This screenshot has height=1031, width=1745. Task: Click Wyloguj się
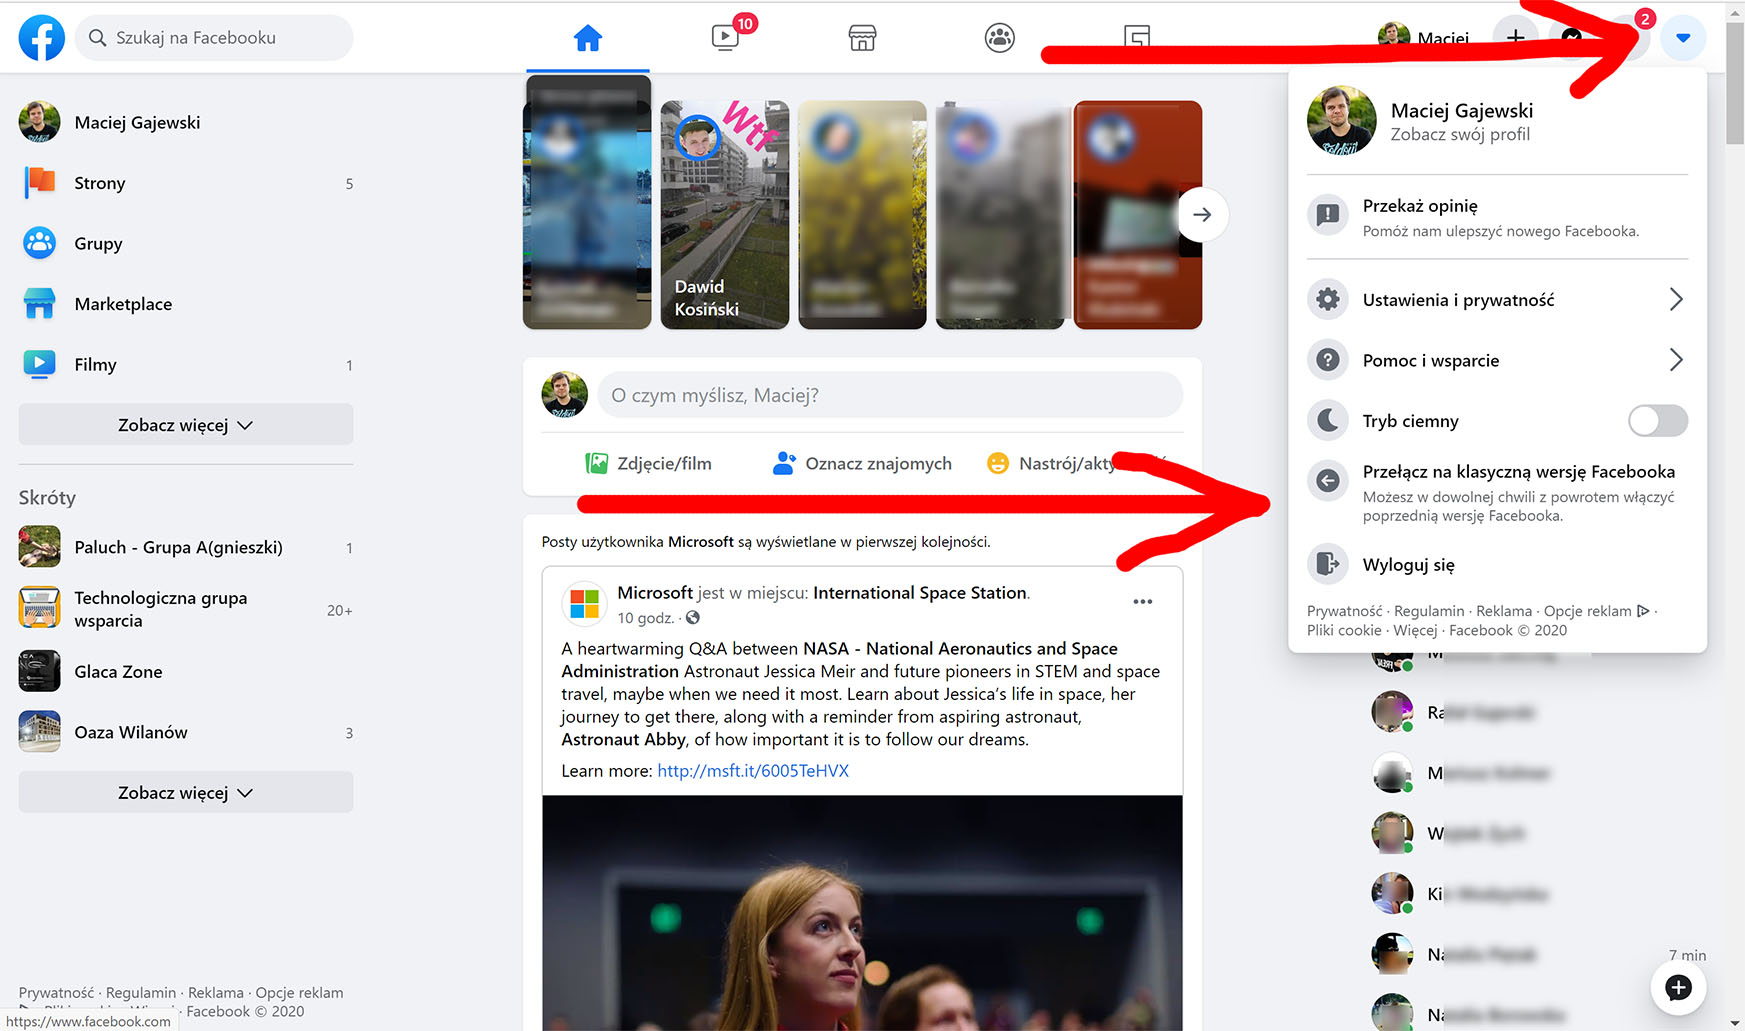pyautogui.click(x=1497, y=564)
